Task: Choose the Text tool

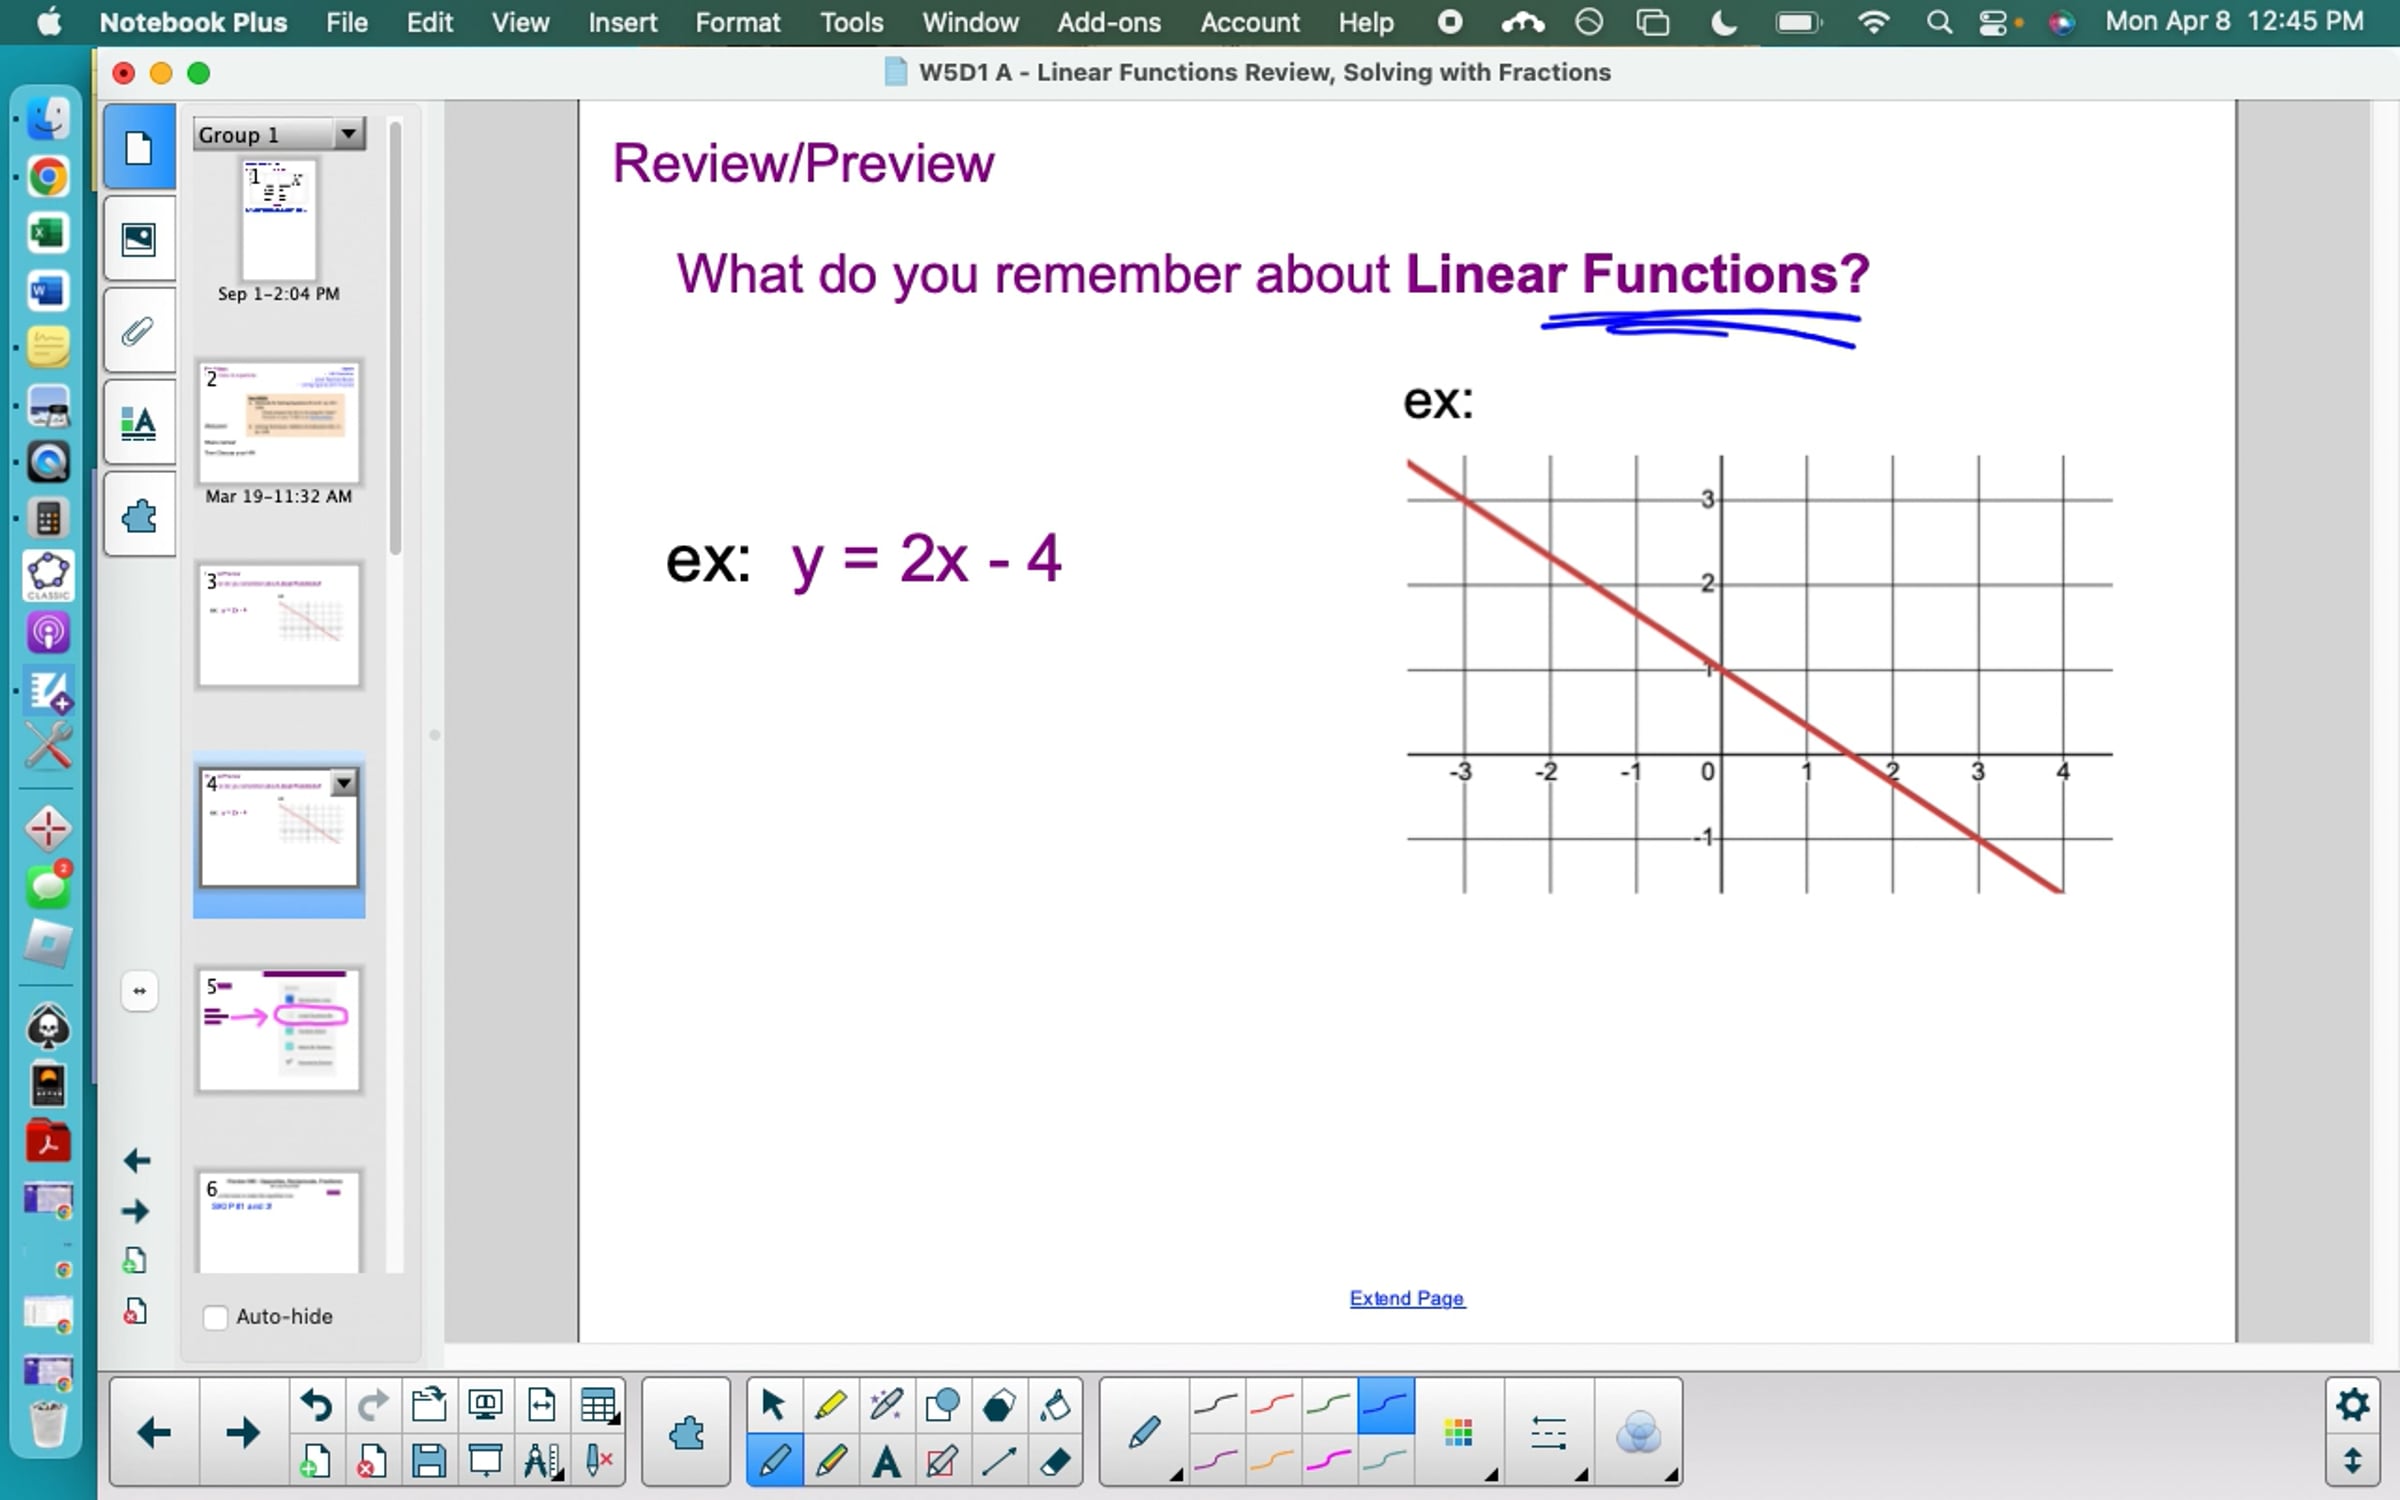Action: 885,1462
